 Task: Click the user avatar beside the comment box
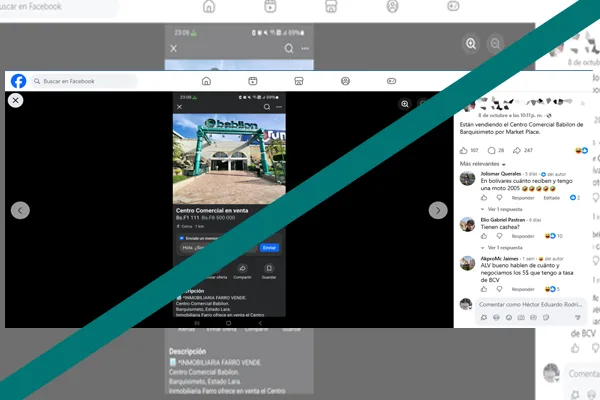[466, 304]
